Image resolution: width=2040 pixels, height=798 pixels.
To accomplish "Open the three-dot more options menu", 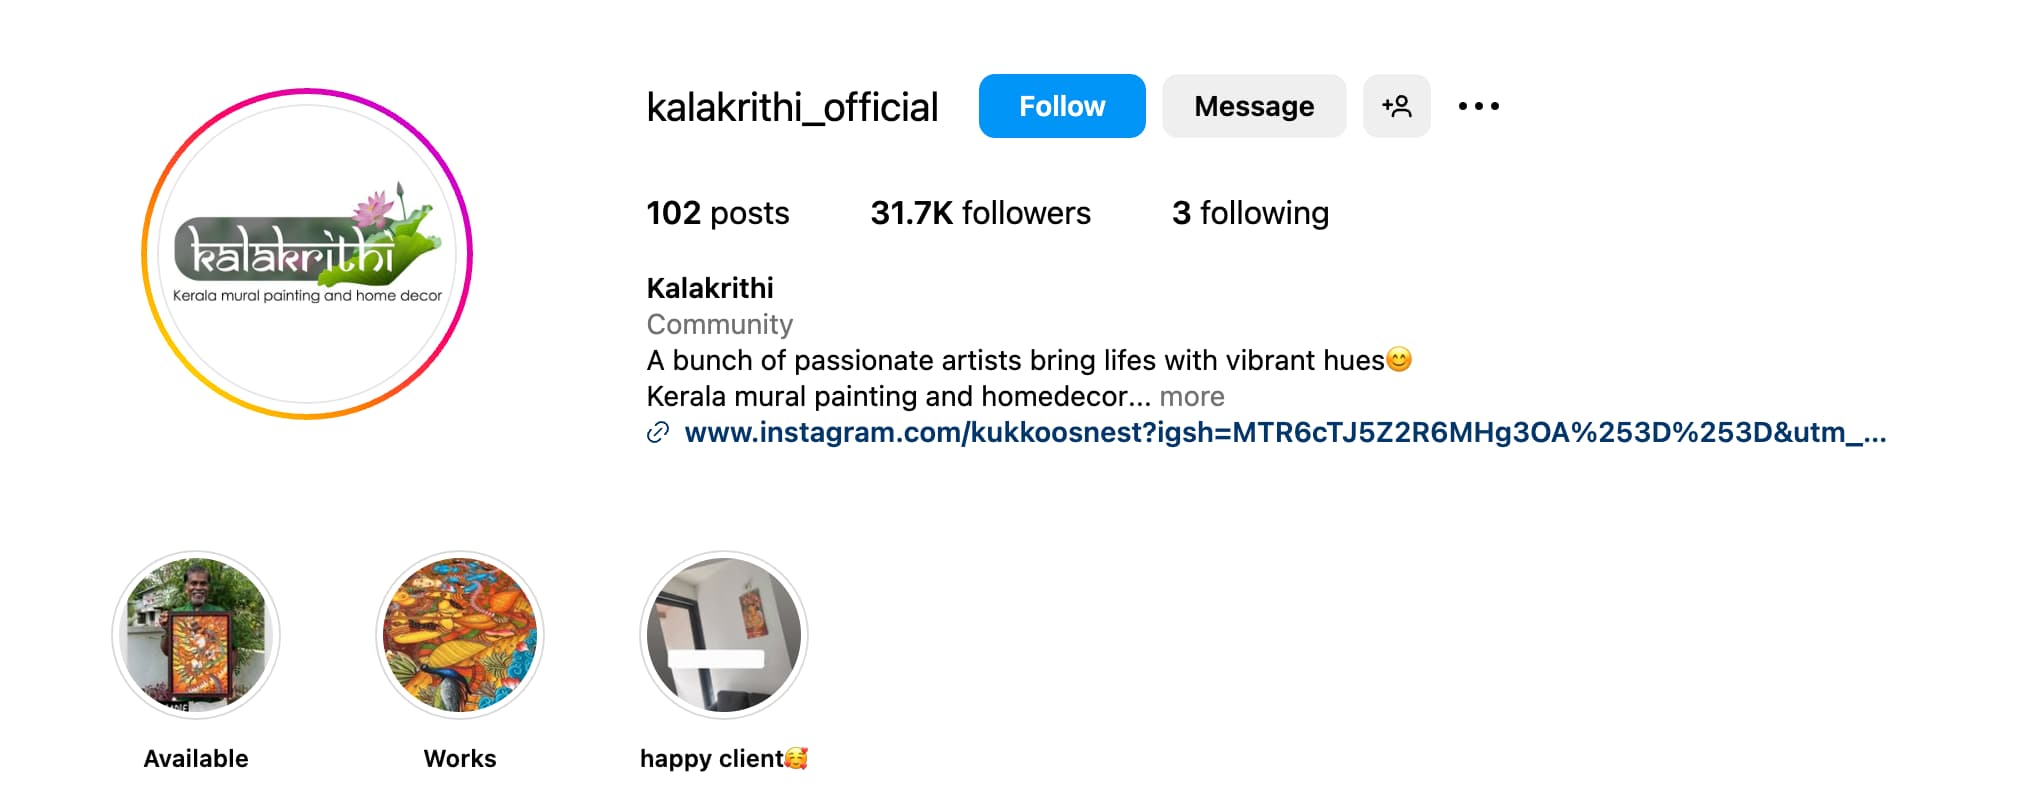I will tap(1478, 106).
